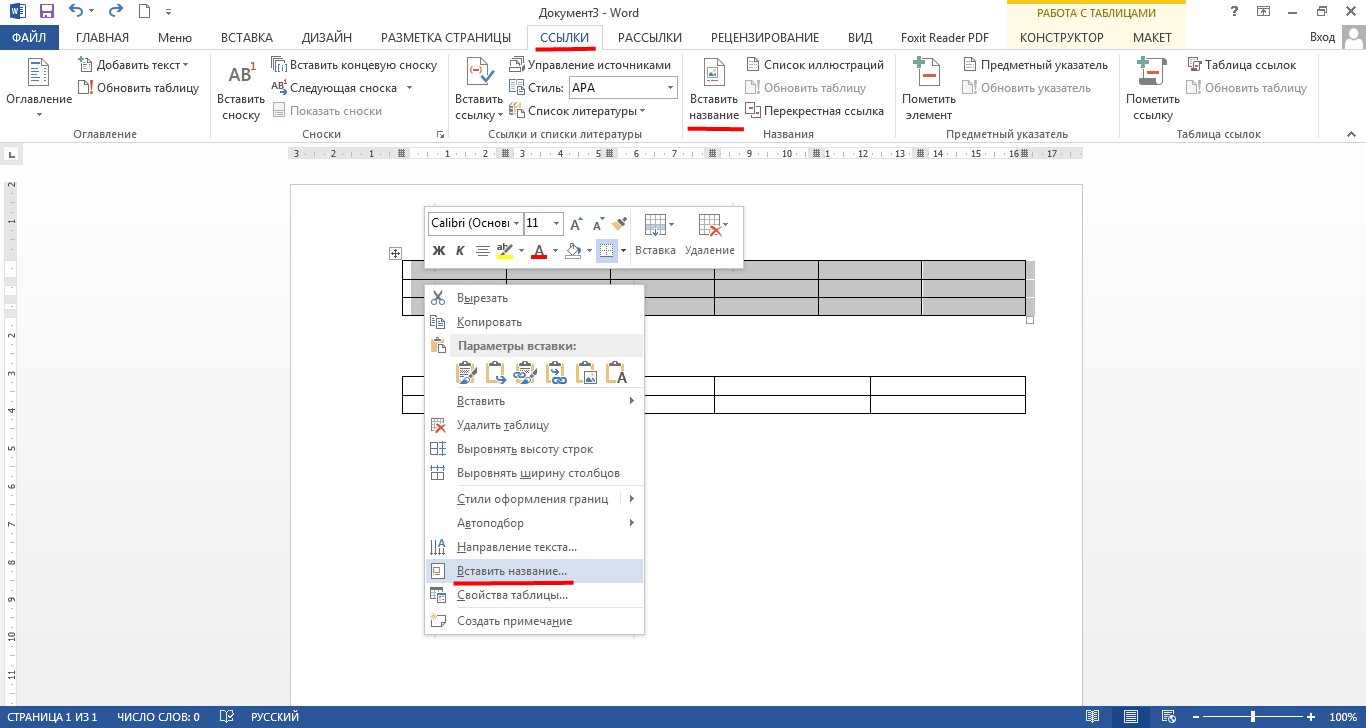Choose Вставить название in context menu
The image size is (1366, 728).
coord(534,571)
